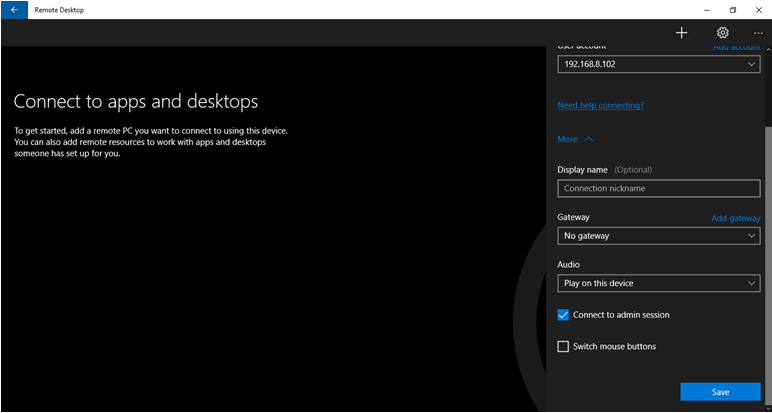772x413 pixels.
Task: Click the Audio label
Action: (x=568, y=265)
